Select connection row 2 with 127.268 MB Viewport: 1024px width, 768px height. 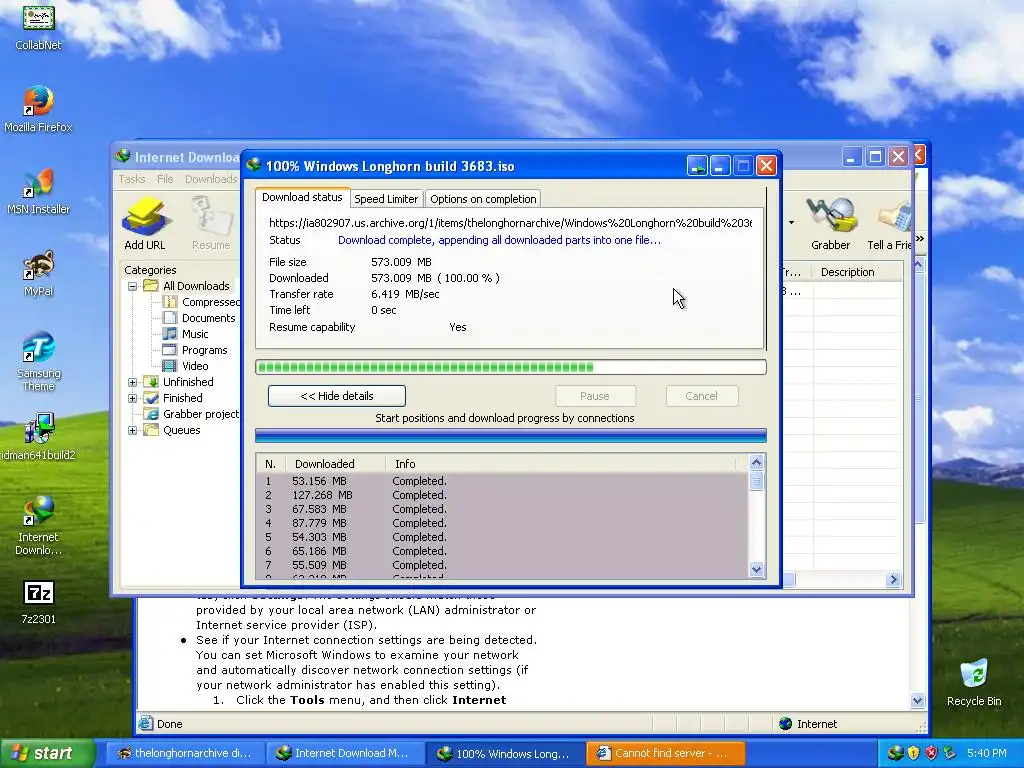[x=502, y=495]
